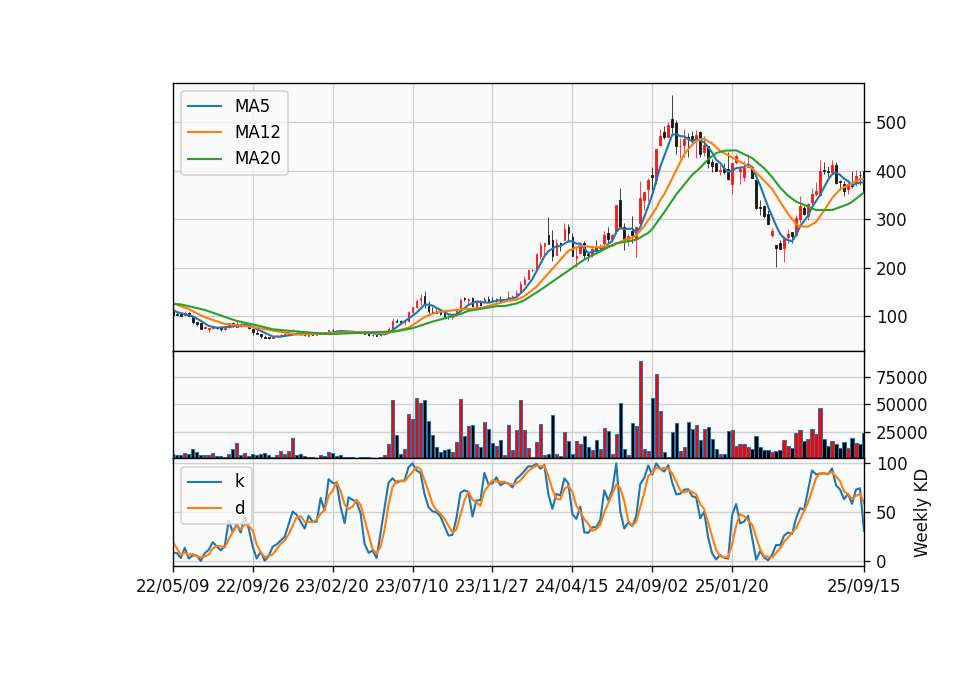Image resolution: width=960 pixels, height=690 pixels.
Task: Click the 23/02/20 date label
Action: pyautogui.click(x=332, y=586)
